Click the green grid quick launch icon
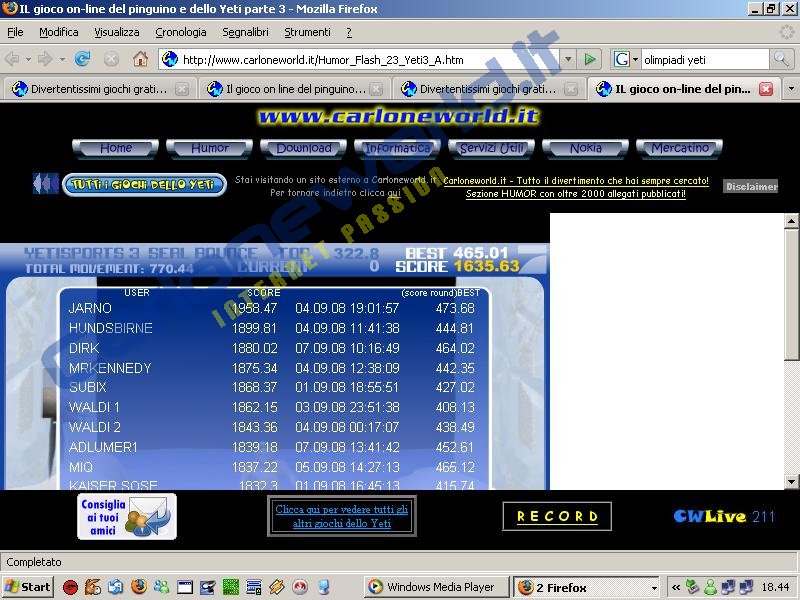This screenshot has width=800, height=600. point(231,587)
